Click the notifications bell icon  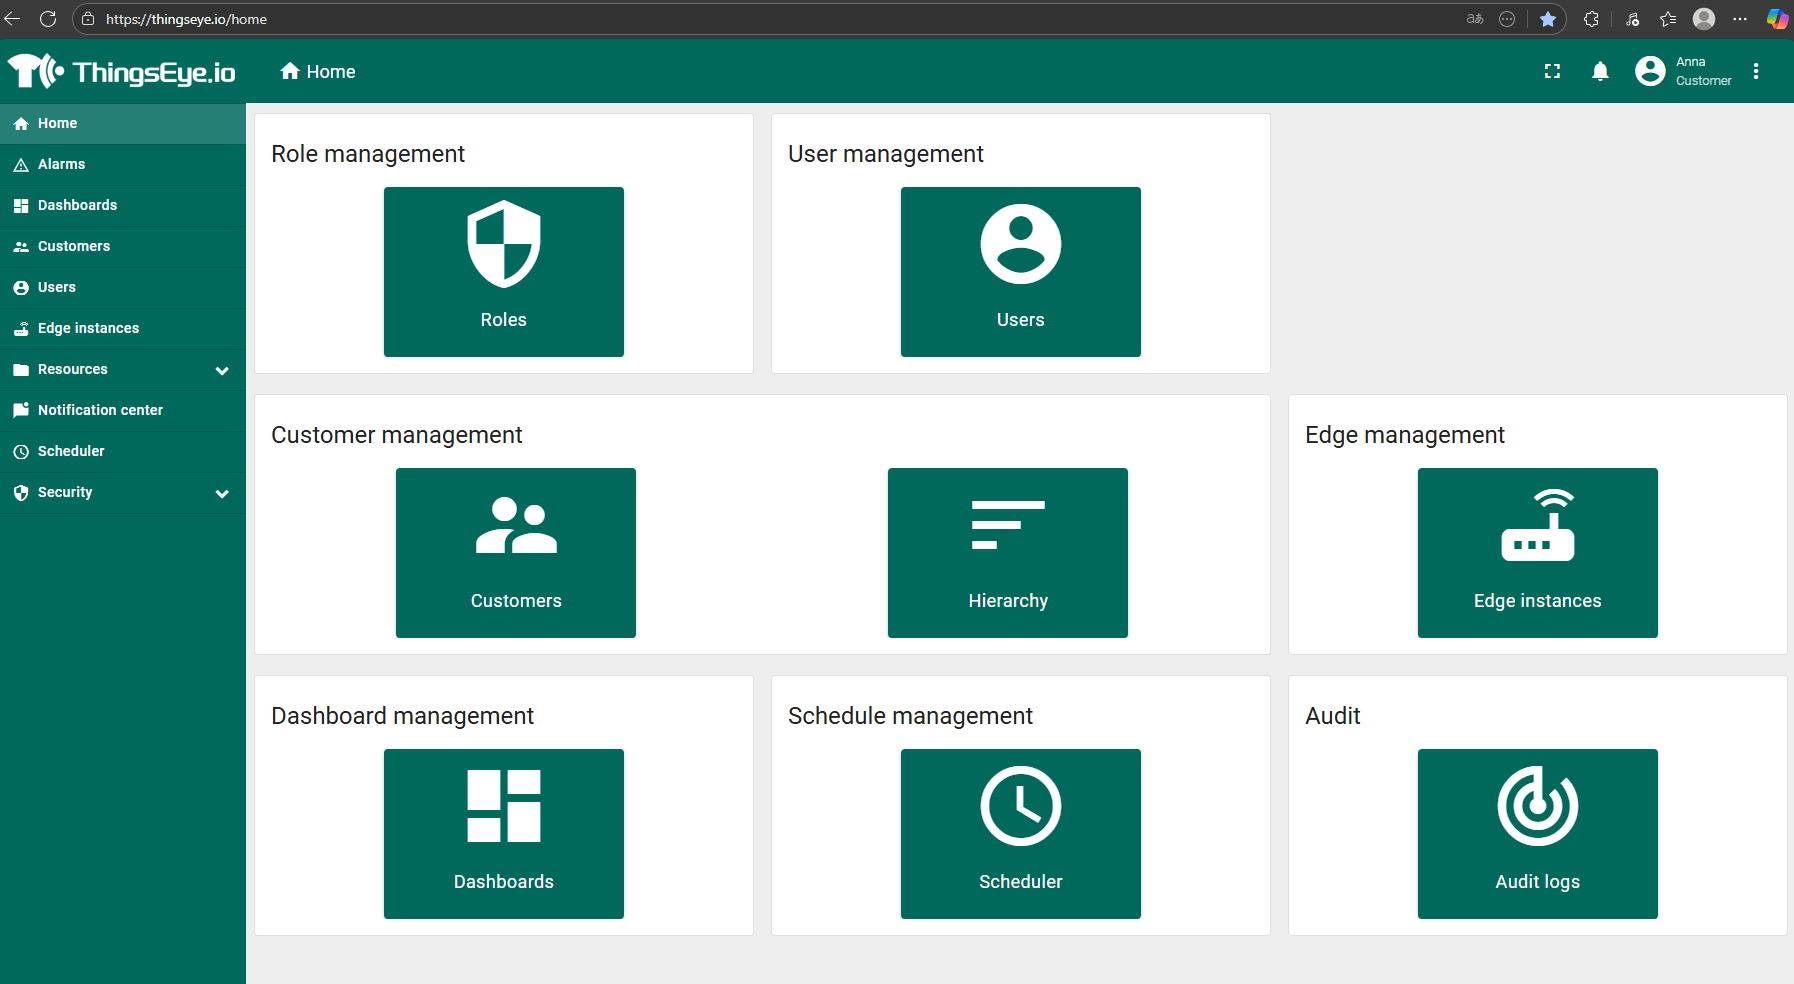pos(1600,71)
